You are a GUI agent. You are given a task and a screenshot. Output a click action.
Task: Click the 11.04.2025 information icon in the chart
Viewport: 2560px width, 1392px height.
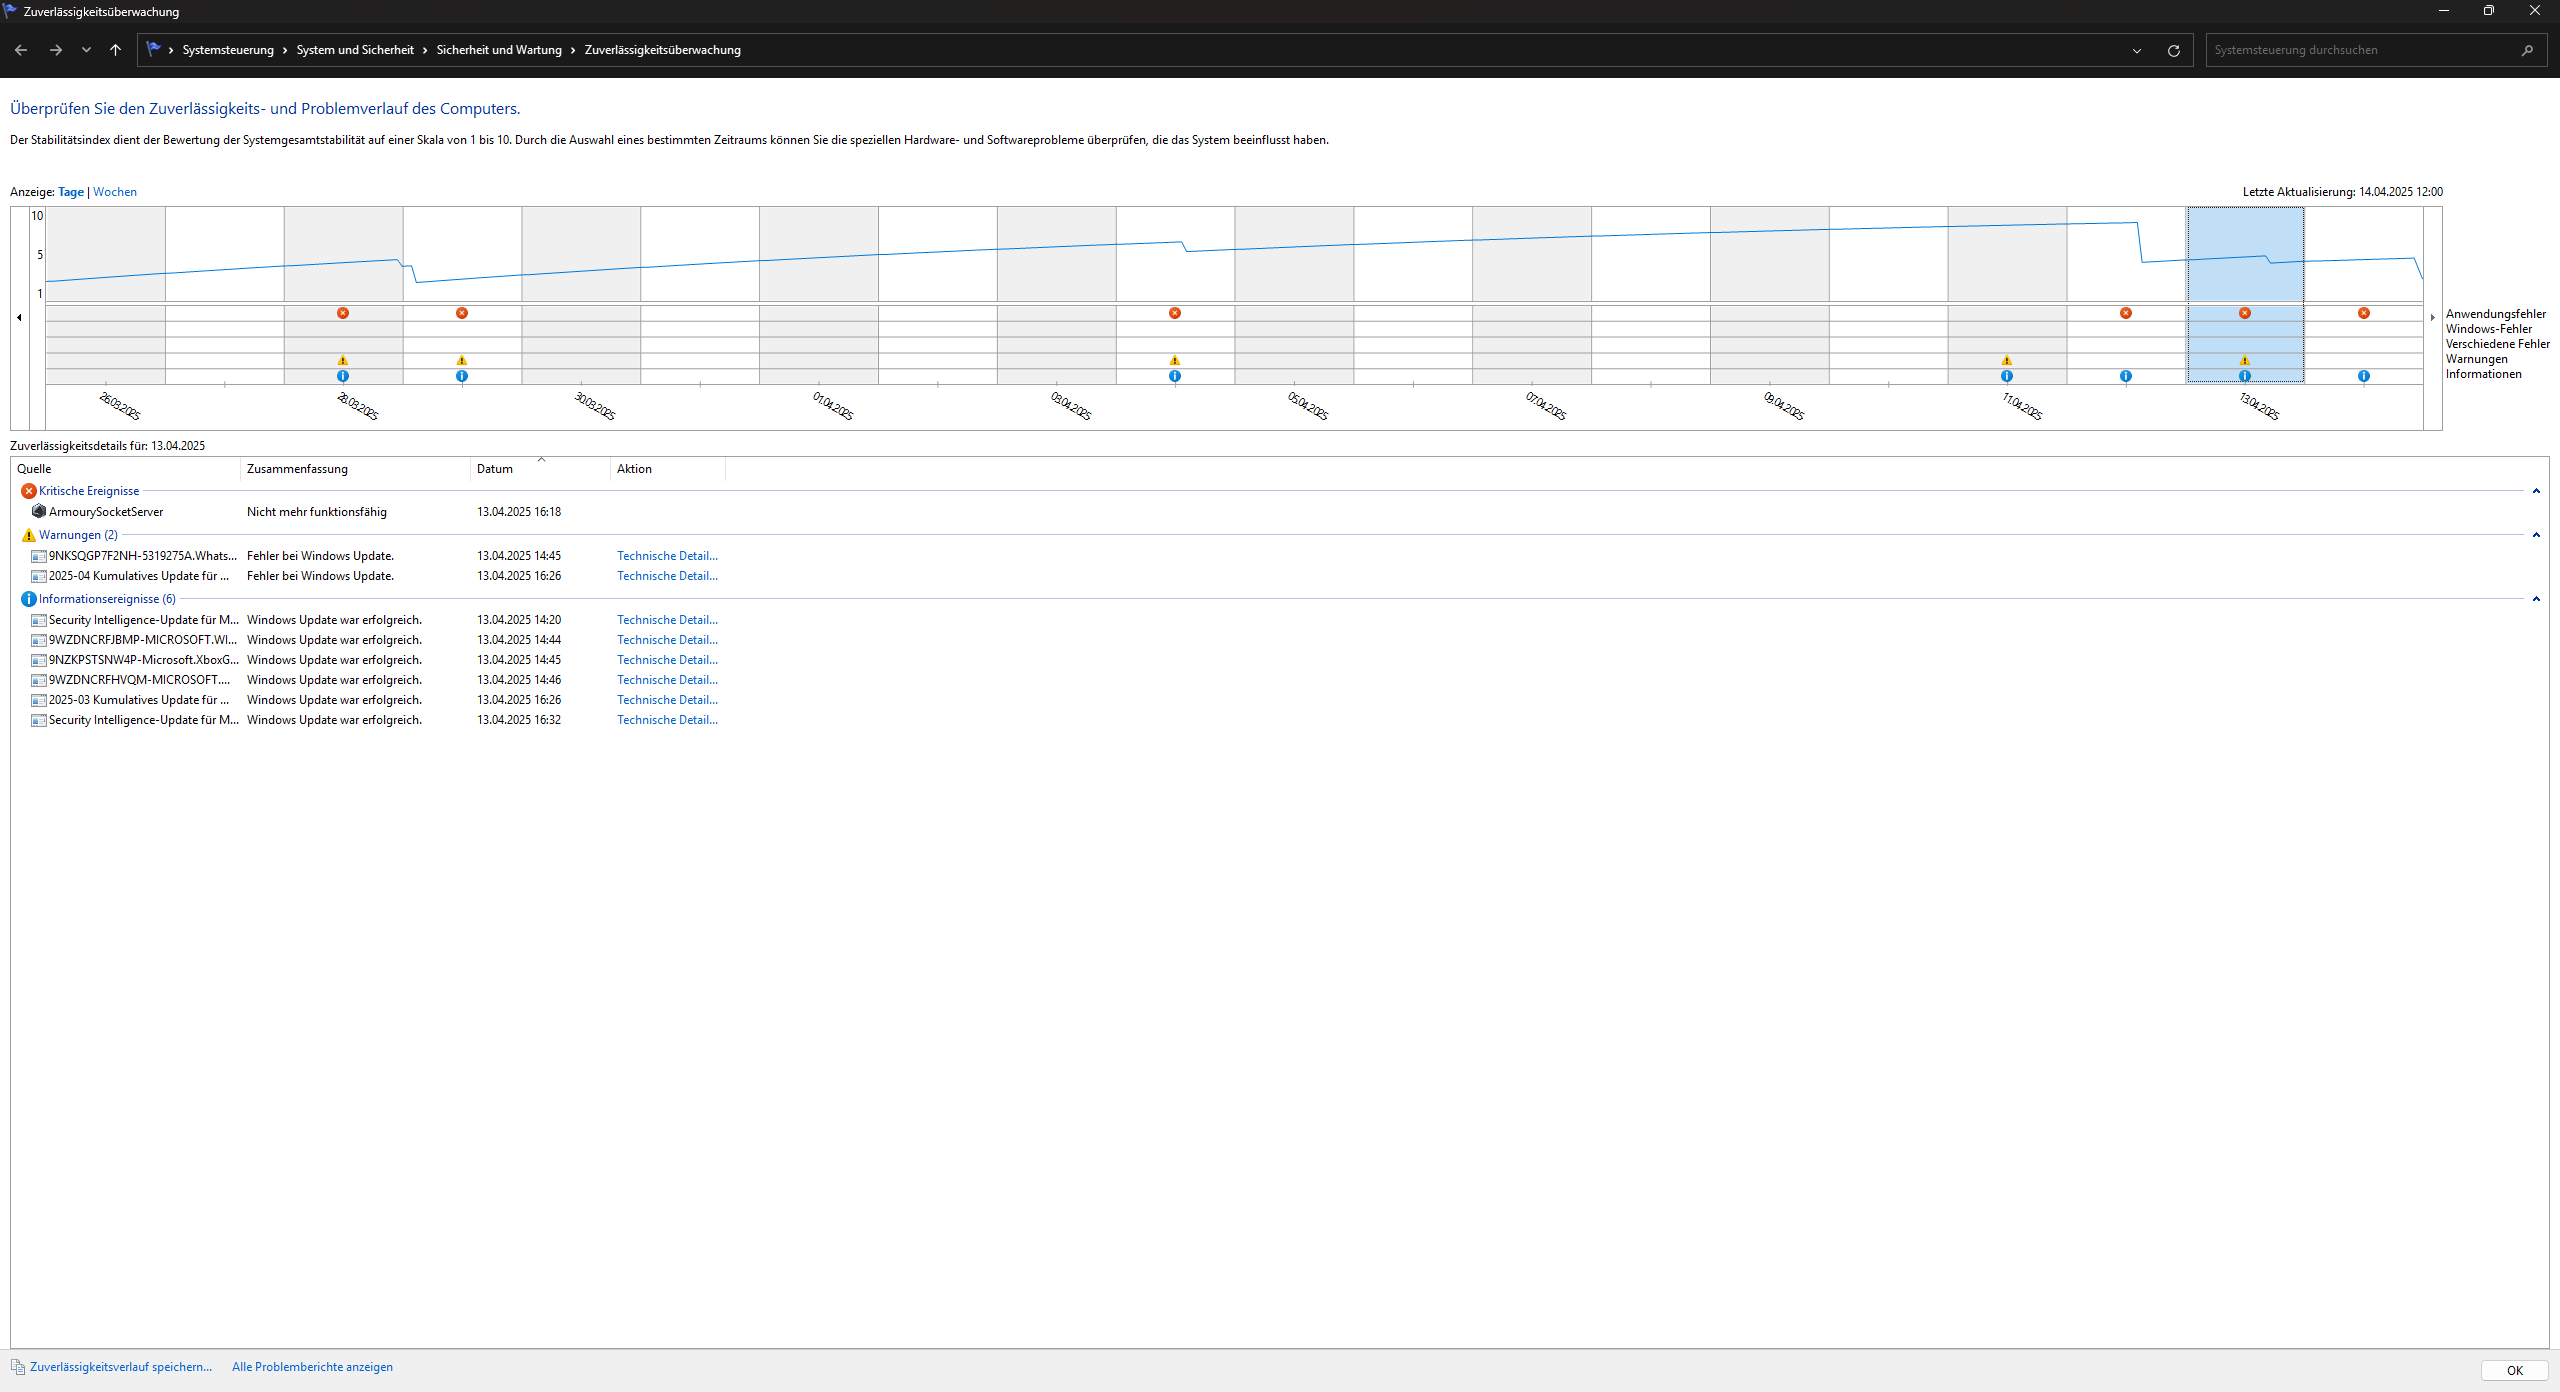point(2006,376)
